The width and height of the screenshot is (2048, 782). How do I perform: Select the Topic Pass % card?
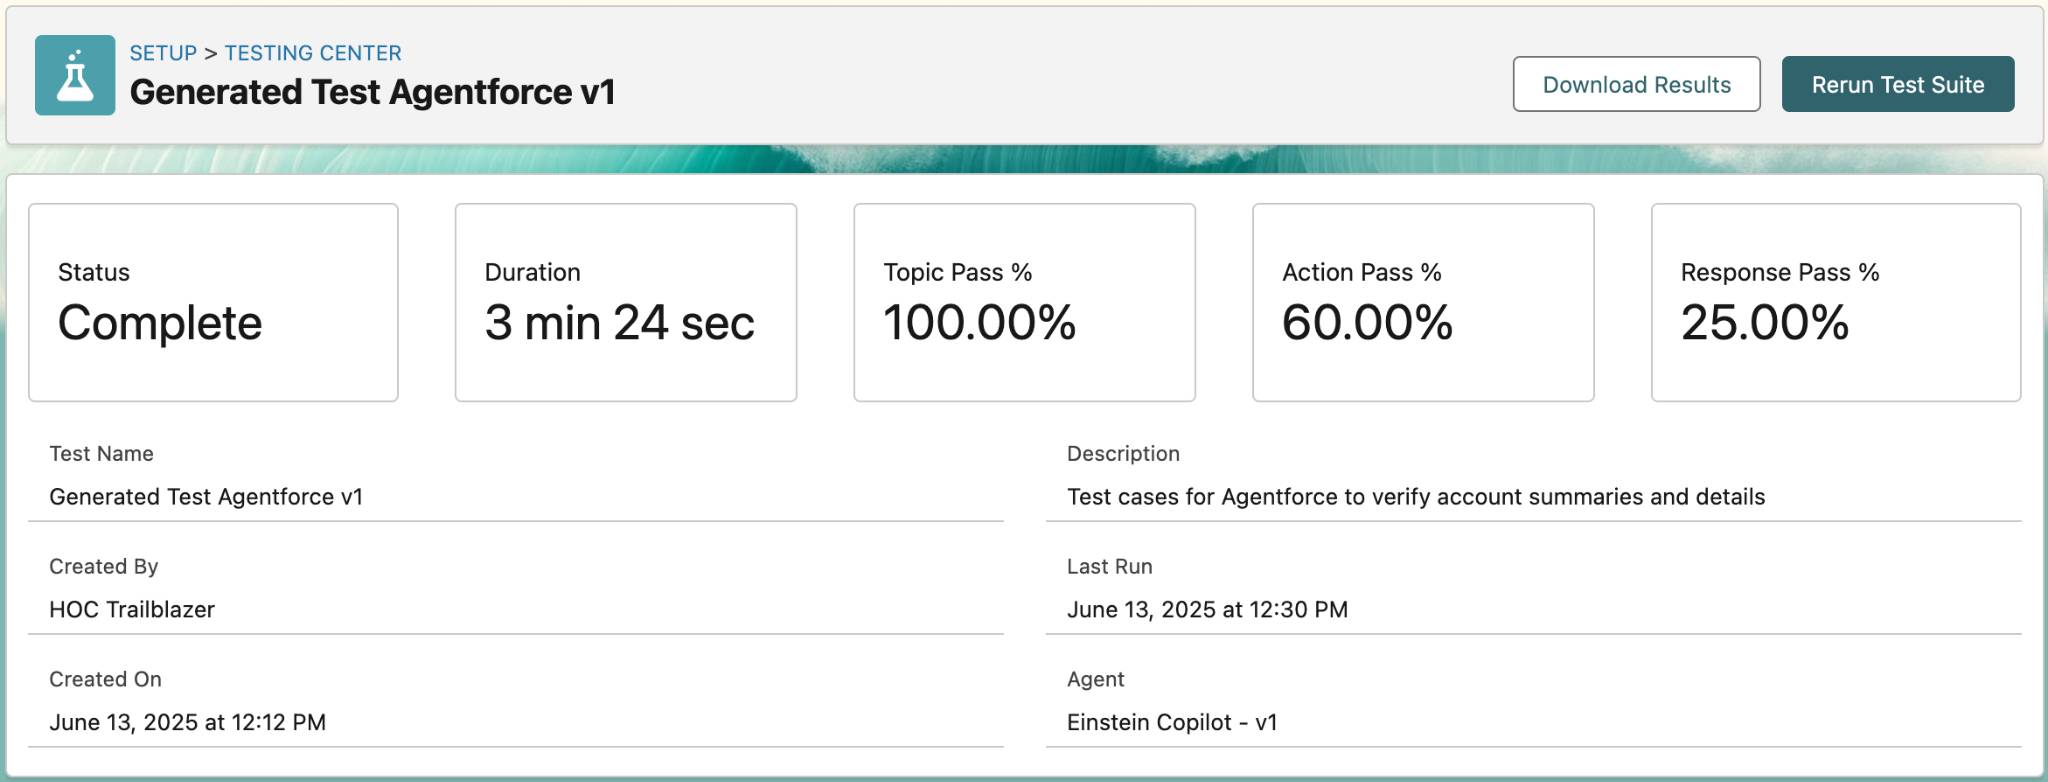(x=1024, y=300)
